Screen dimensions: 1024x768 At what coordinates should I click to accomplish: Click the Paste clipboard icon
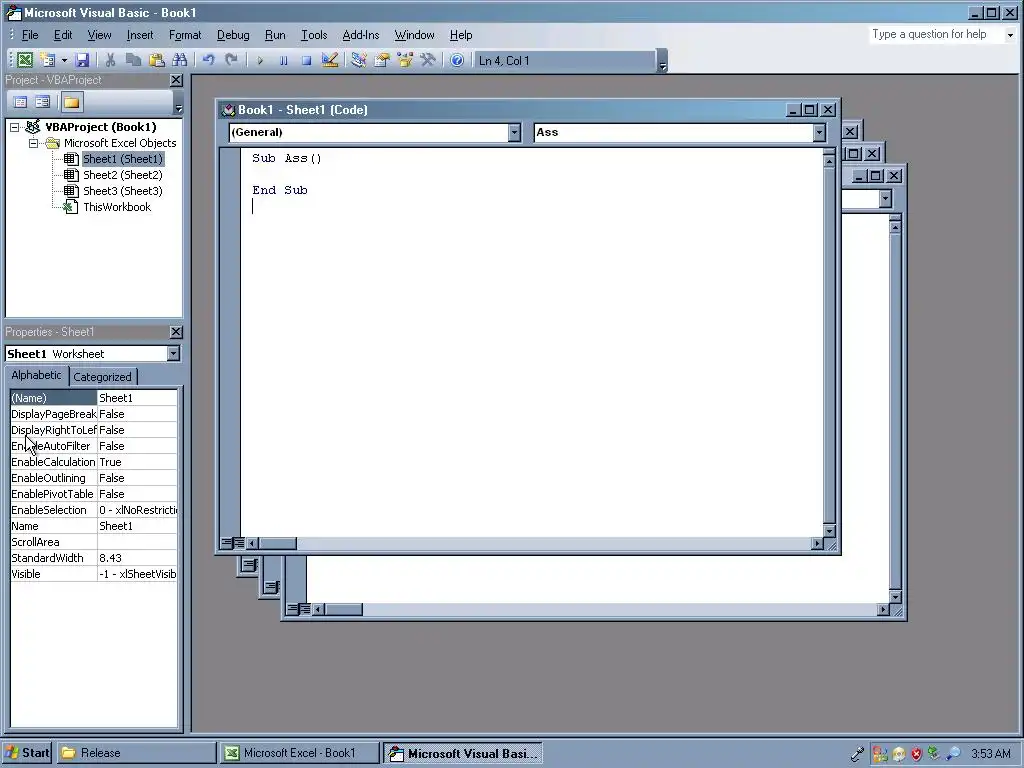[157, 61]
